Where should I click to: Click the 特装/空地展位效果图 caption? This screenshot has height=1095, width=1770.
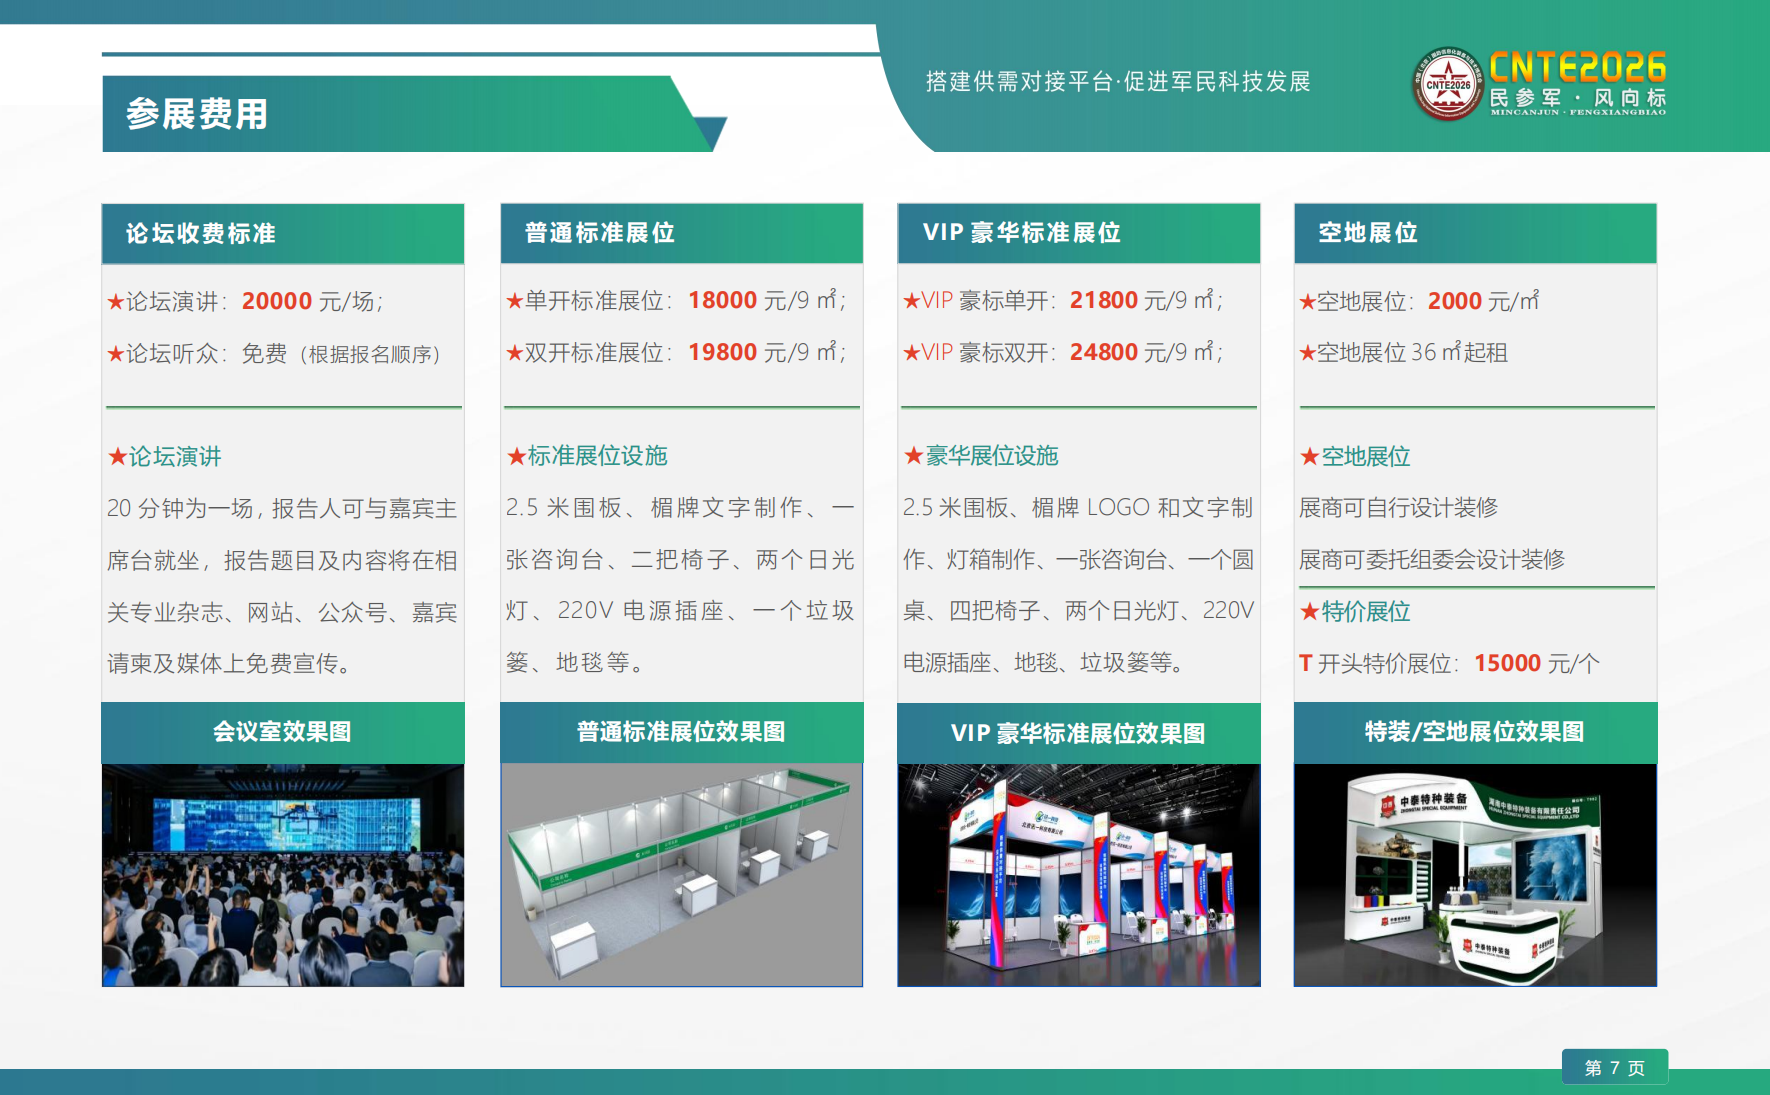click(x=1475, y=732)
